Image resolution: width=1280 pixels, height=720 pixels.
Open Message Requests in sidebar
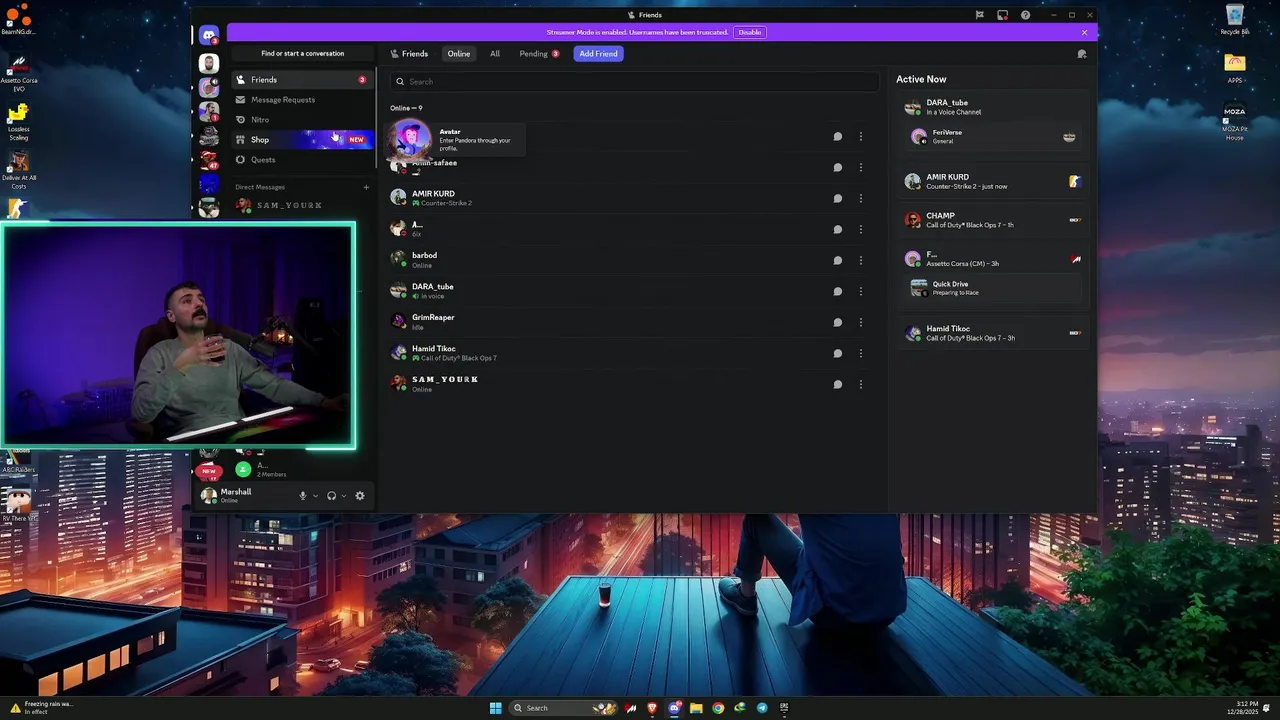pos(302,100)
